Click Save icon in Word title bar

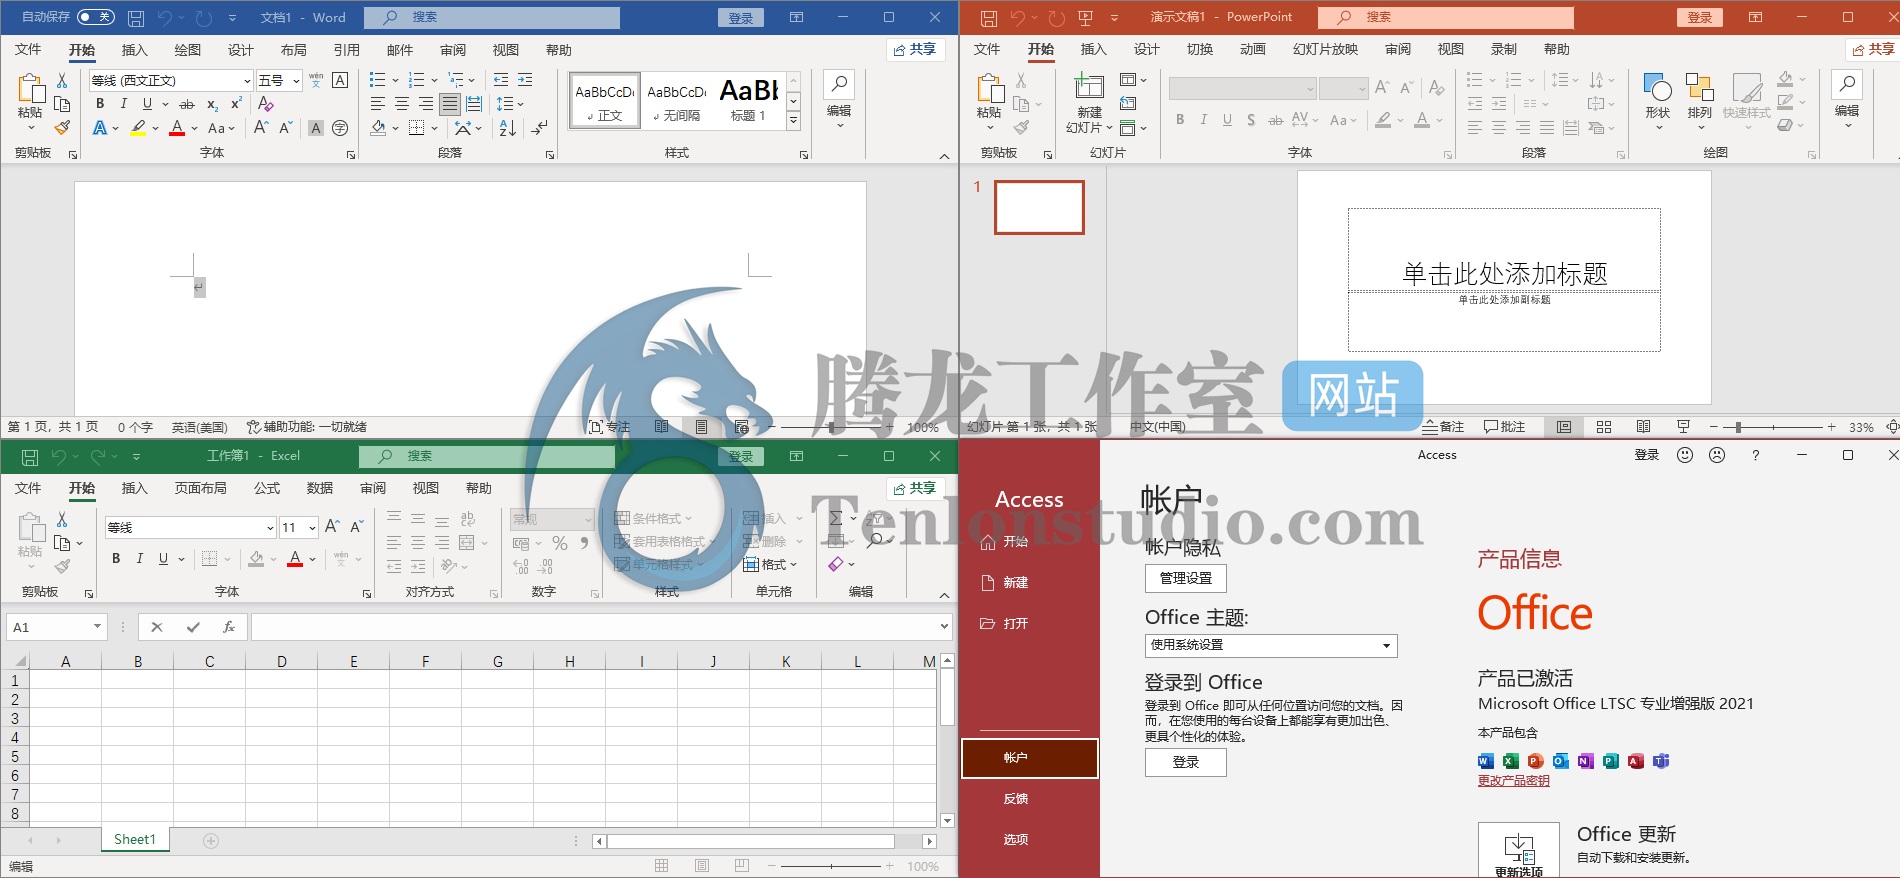[x=136, y=18]
